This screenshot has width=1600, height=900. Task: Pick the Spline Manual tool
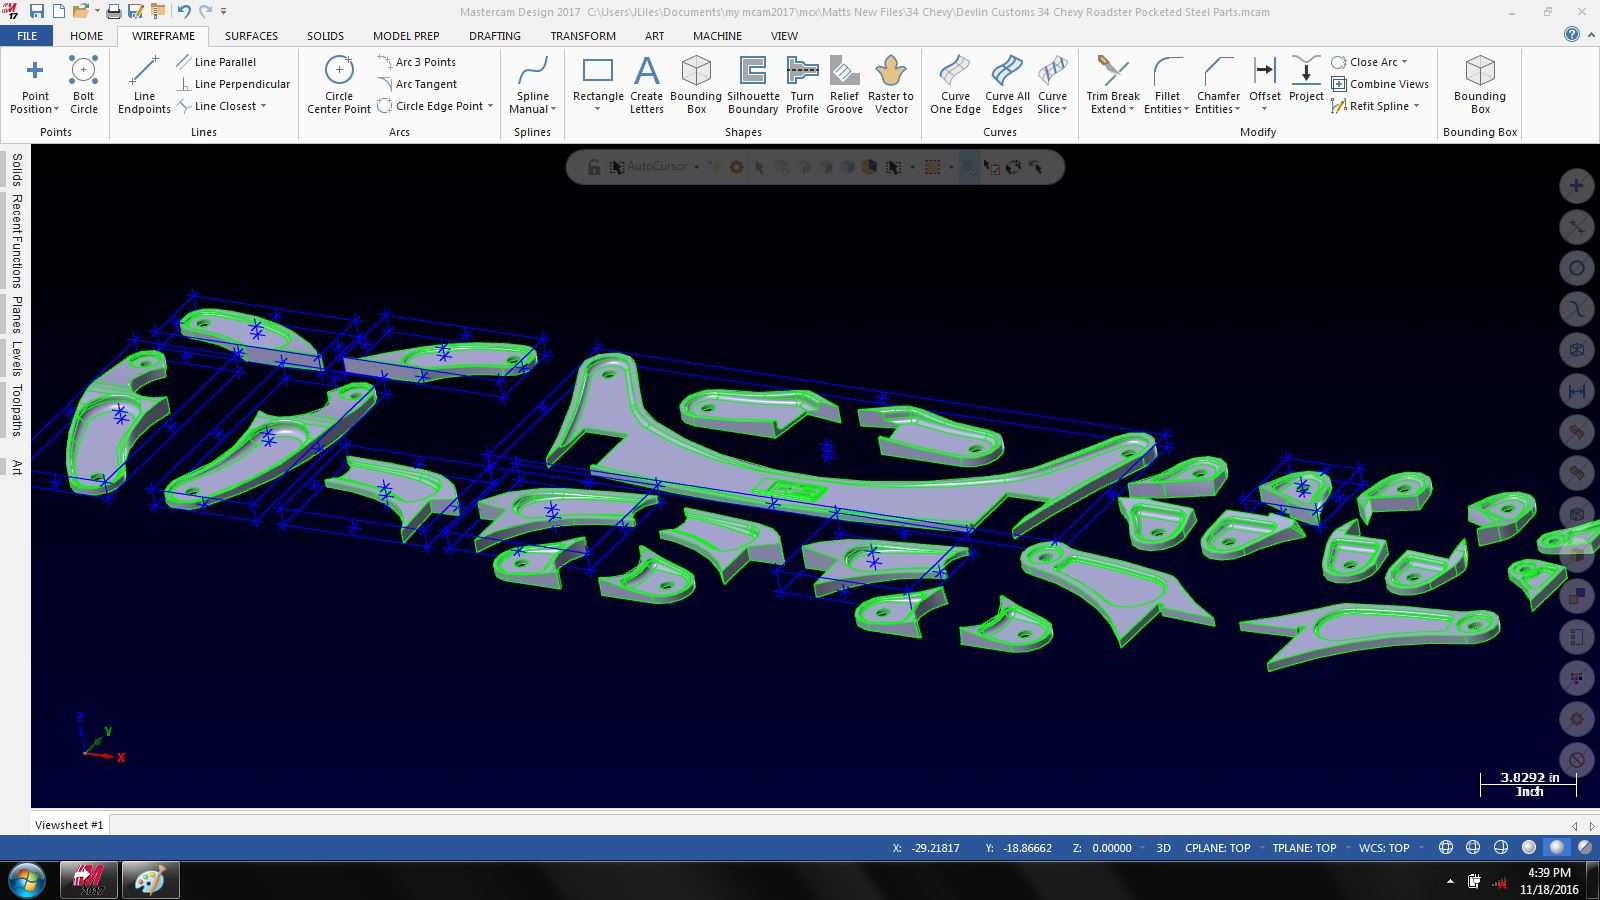coord(533,85)
